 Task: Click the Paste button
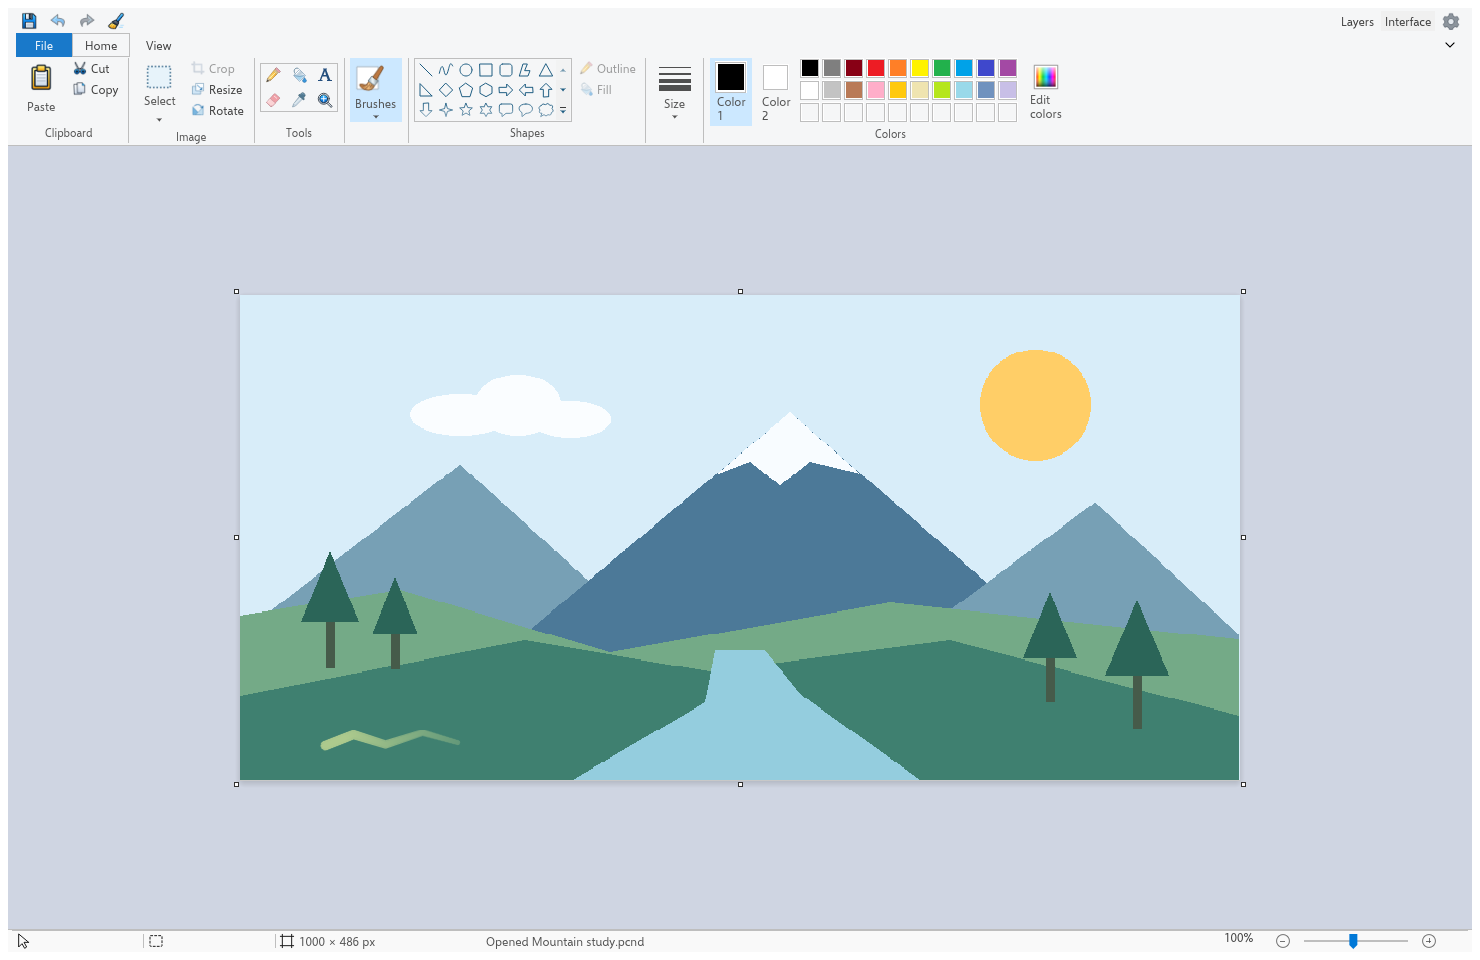tap(41, 88)
